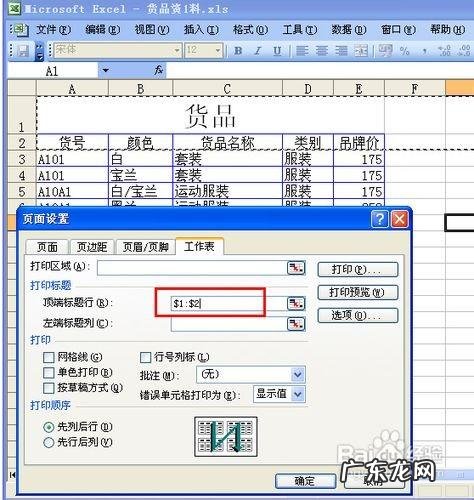Enable 按草稿方式 checkbox
Image resolution: width=474 pixels, height=500 pixels.
49,388
